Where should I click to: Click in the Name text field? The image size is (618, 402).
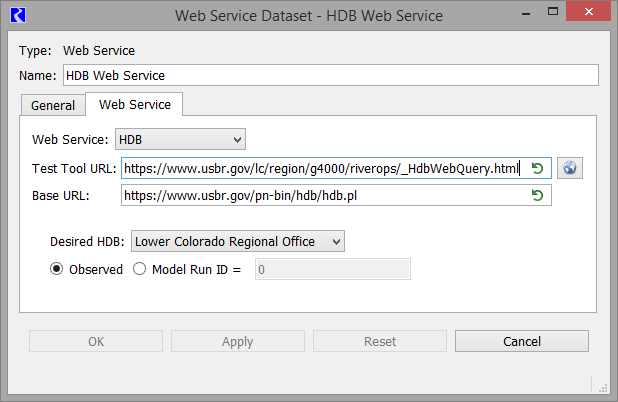(330, 75)
